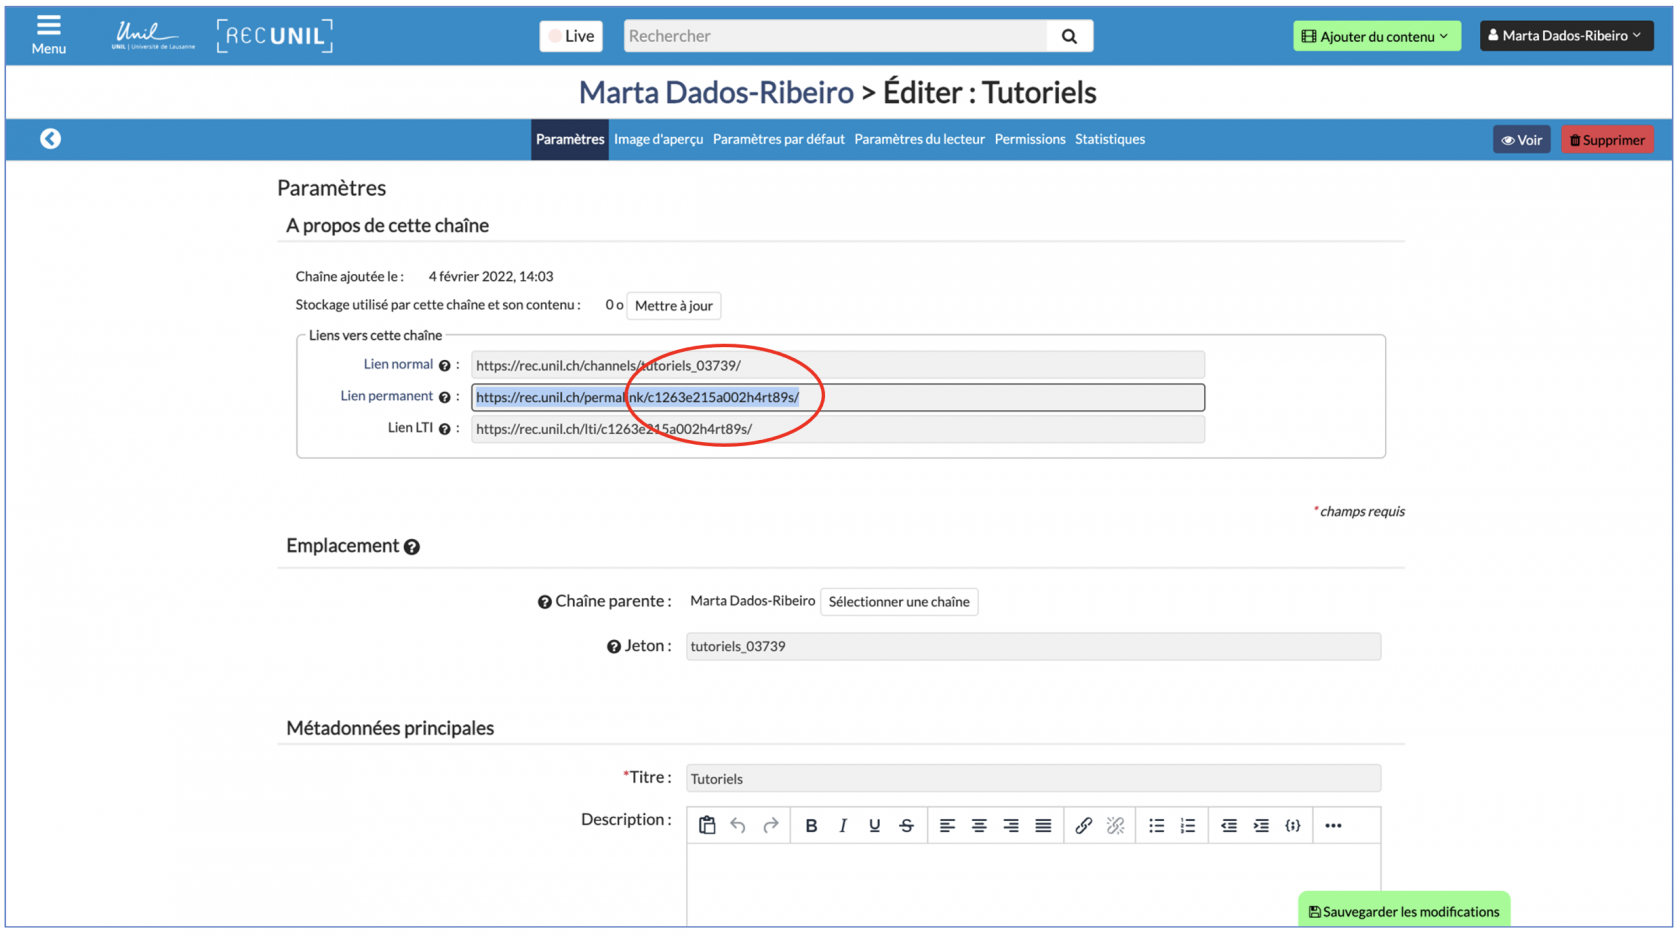Viewport: 1680px width, 937px height.
Task: Insert link using chain icon
Action: (x=1083, y=826)
